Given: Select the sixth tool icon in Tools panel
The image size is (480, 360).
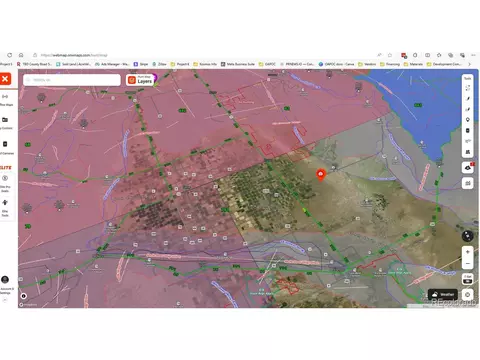Looking at the screenshot, I should pyautogui.click(x=468, y=141).
